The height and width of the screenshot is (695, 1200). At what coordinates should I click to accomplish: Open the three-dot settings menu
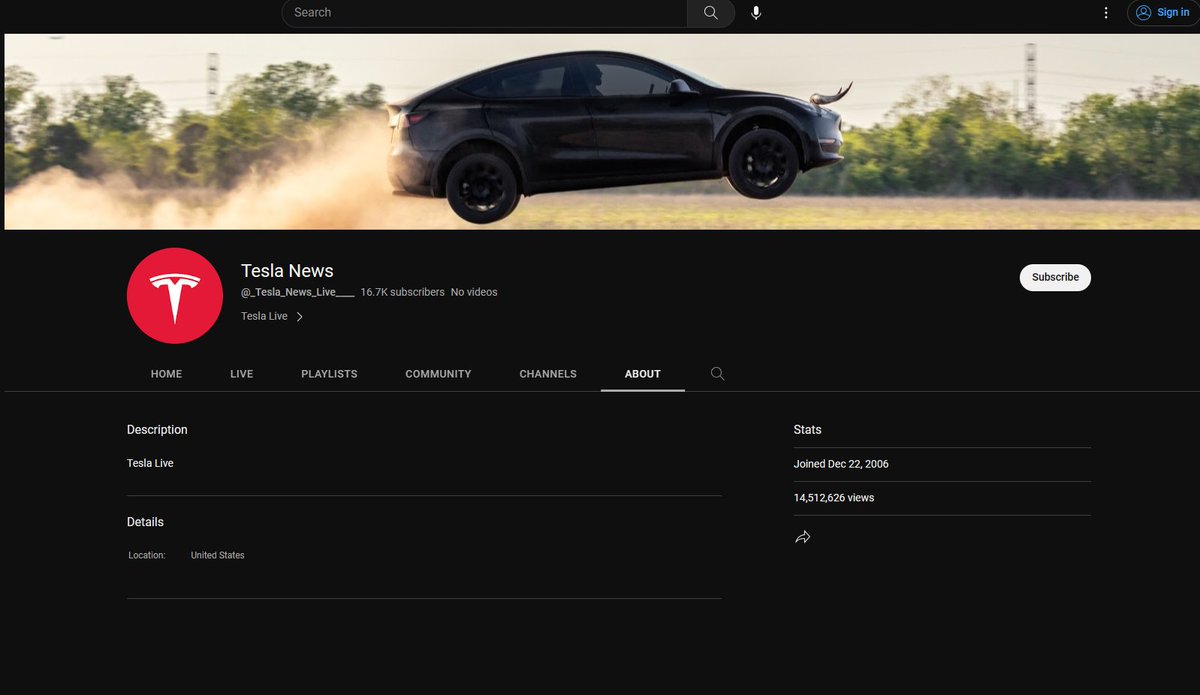1106,13
